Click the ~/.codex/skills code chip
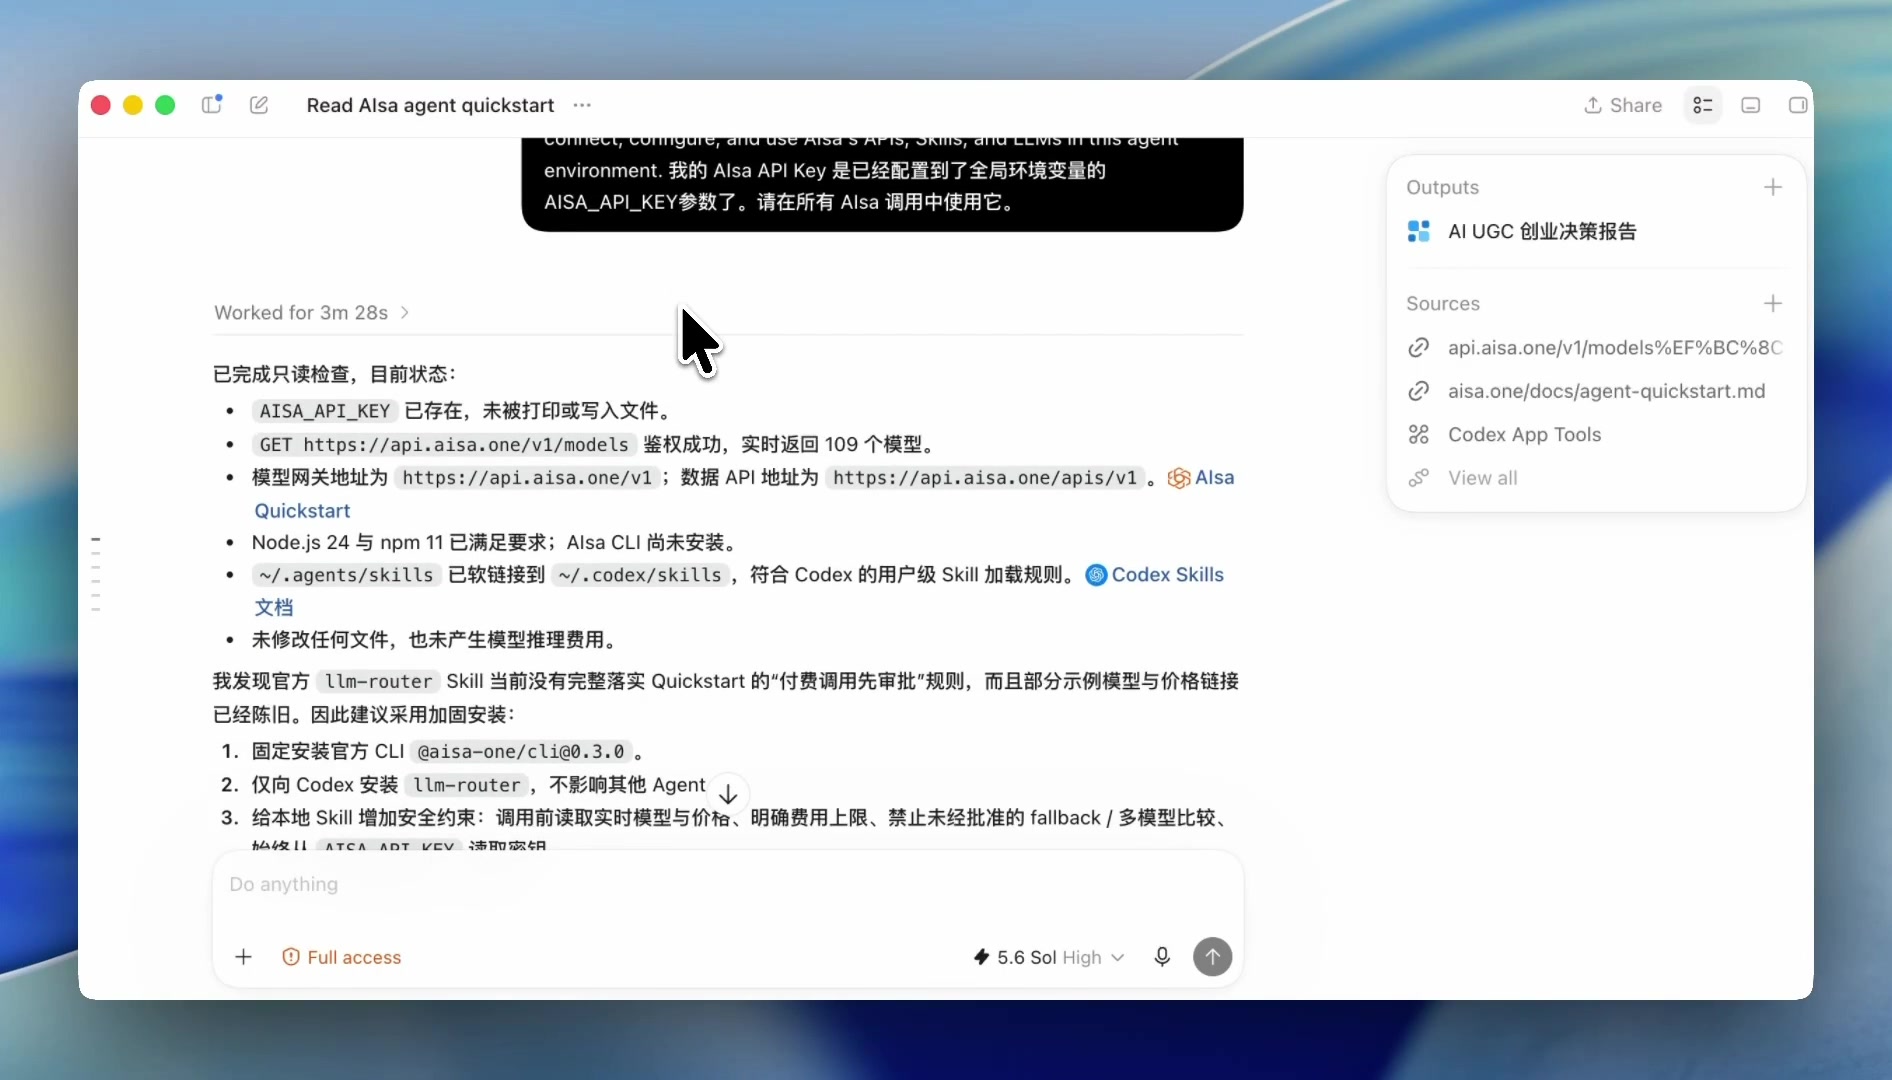 tap(640, 574)
